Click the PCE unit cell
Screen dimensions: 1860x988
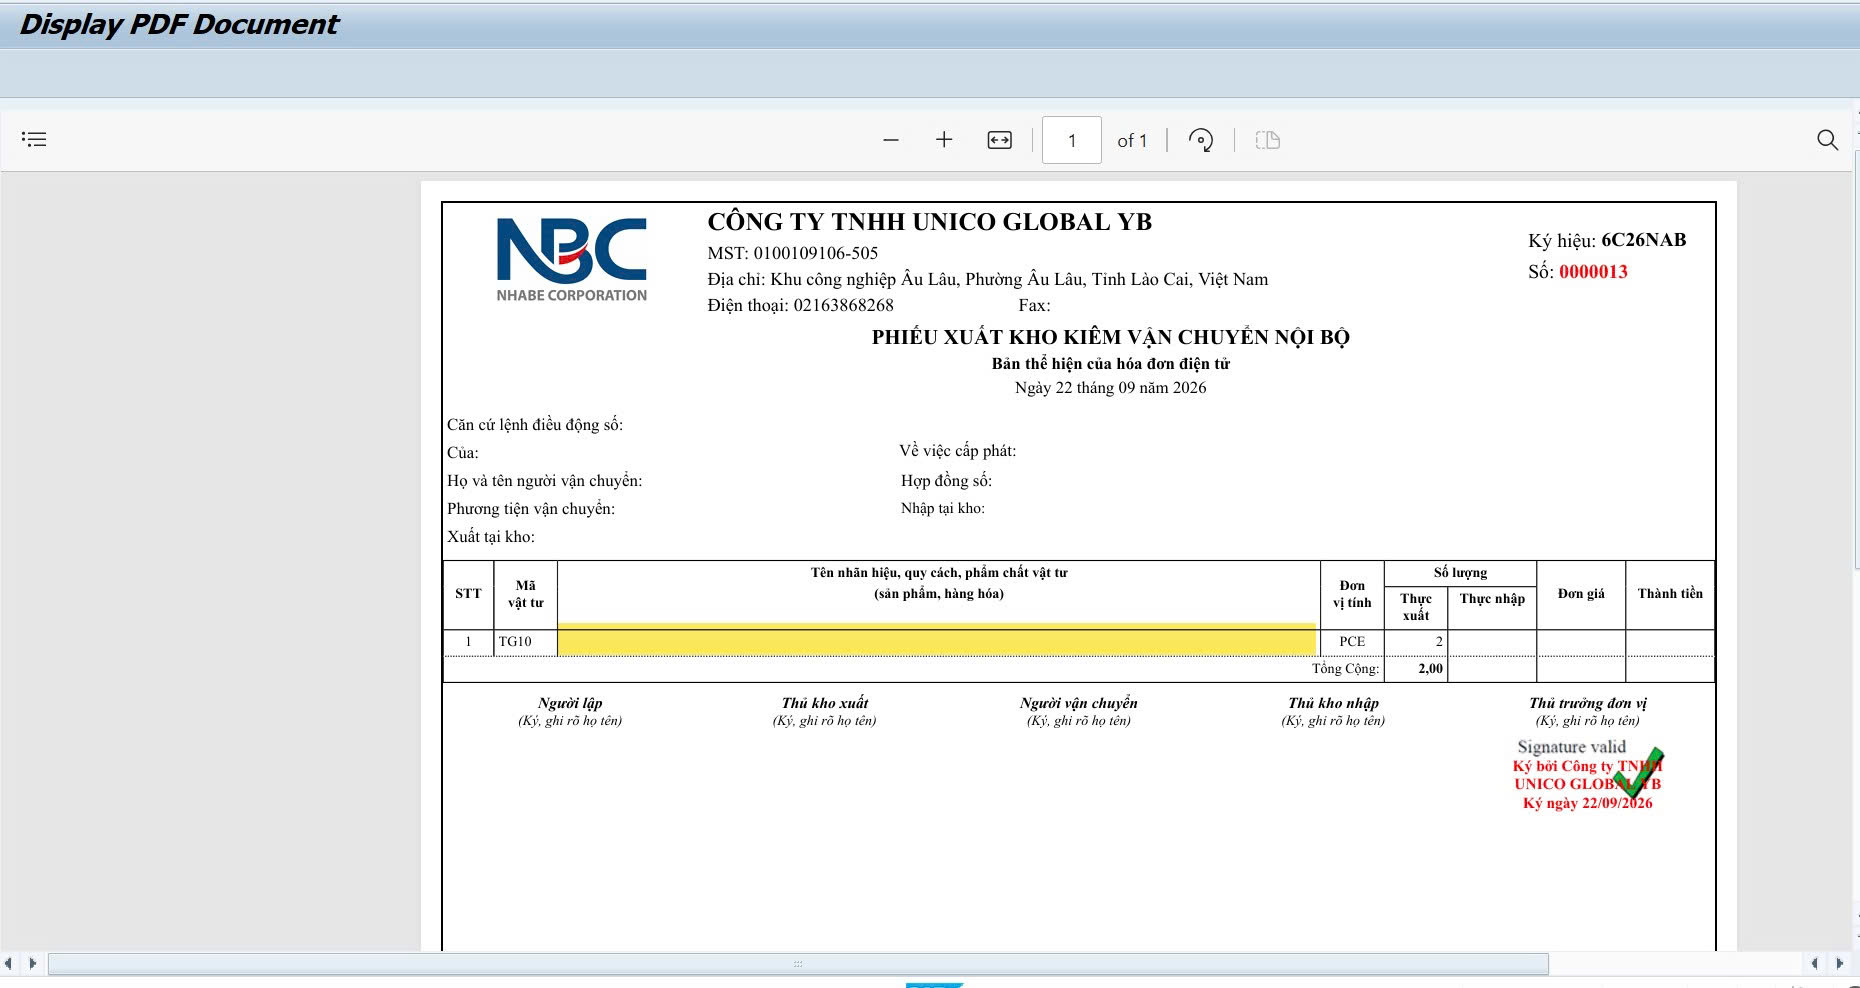point(1352,642)
